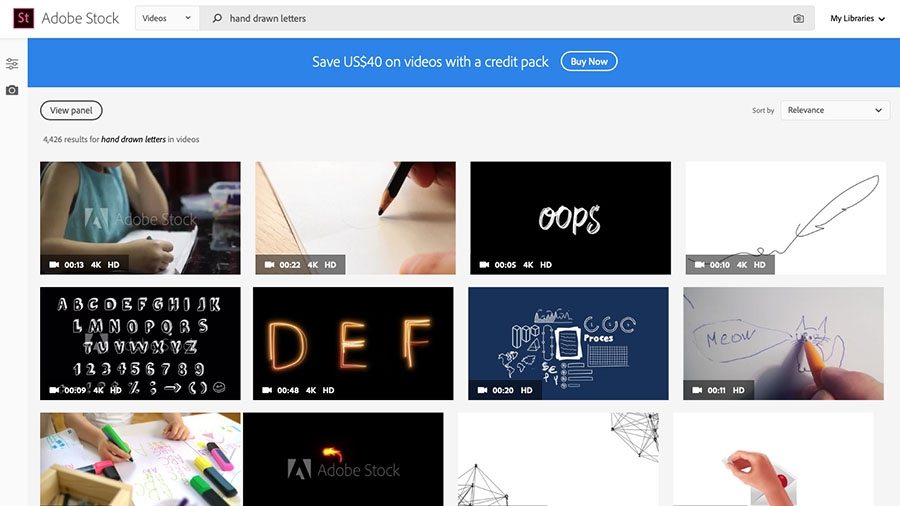Click video camera icon on 00:05 oops clip
The width and height of the screenshot is (900, 506).
point(484,264)
